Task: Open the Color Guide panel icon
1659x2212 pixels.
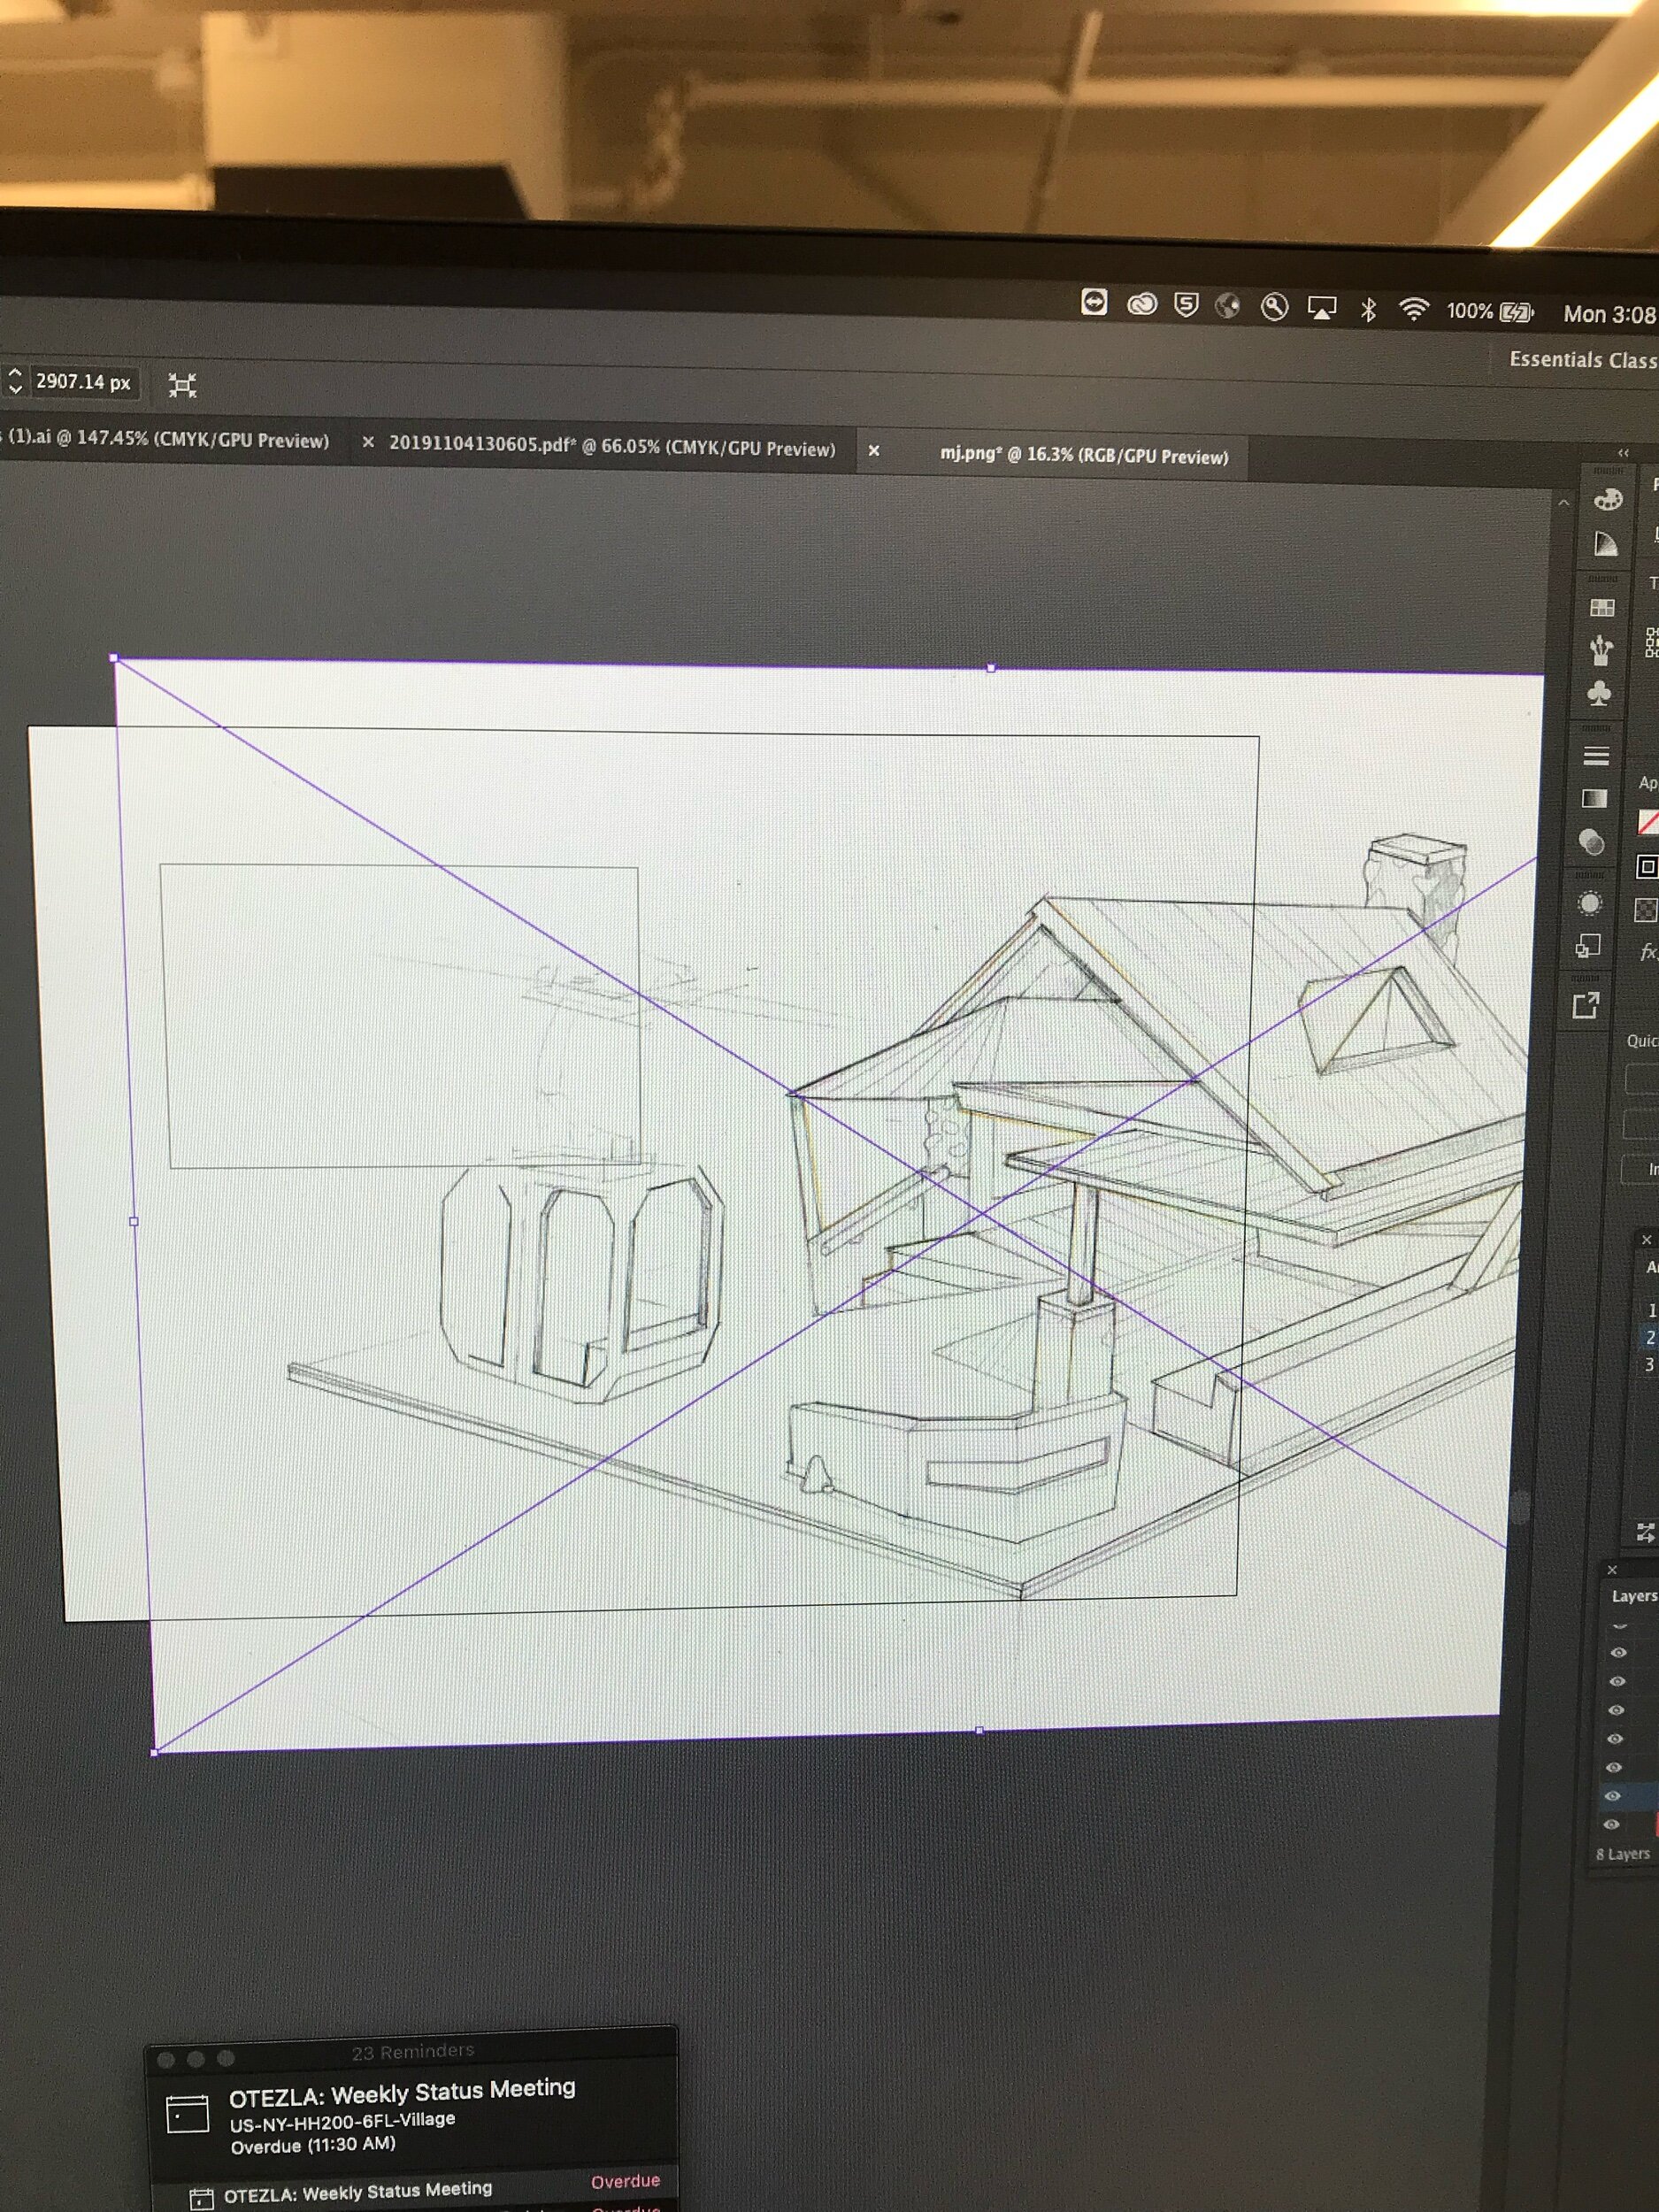Action: pos(1605,544)
